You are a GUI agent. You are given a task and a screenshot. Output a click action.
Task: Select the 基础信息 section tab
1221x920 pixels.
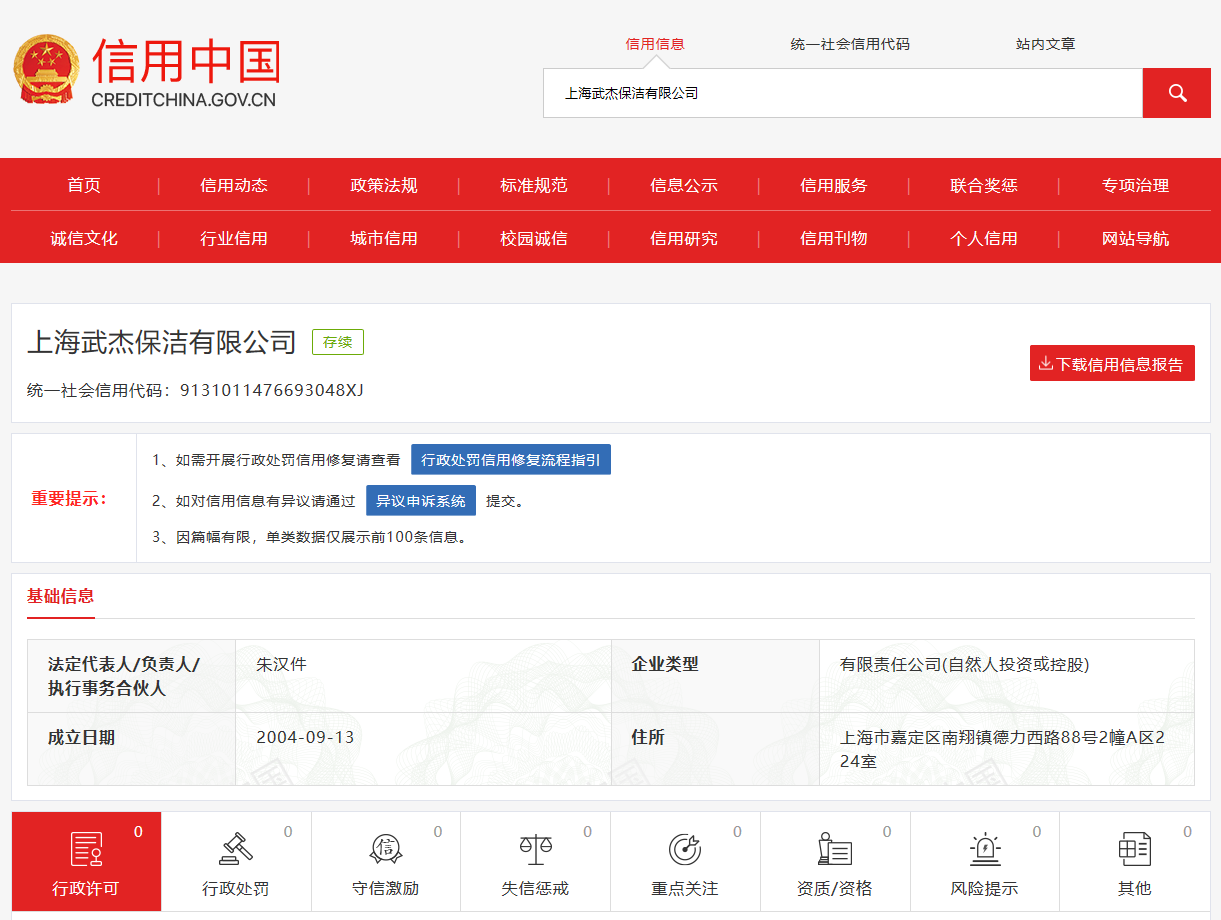click(60, 596)
